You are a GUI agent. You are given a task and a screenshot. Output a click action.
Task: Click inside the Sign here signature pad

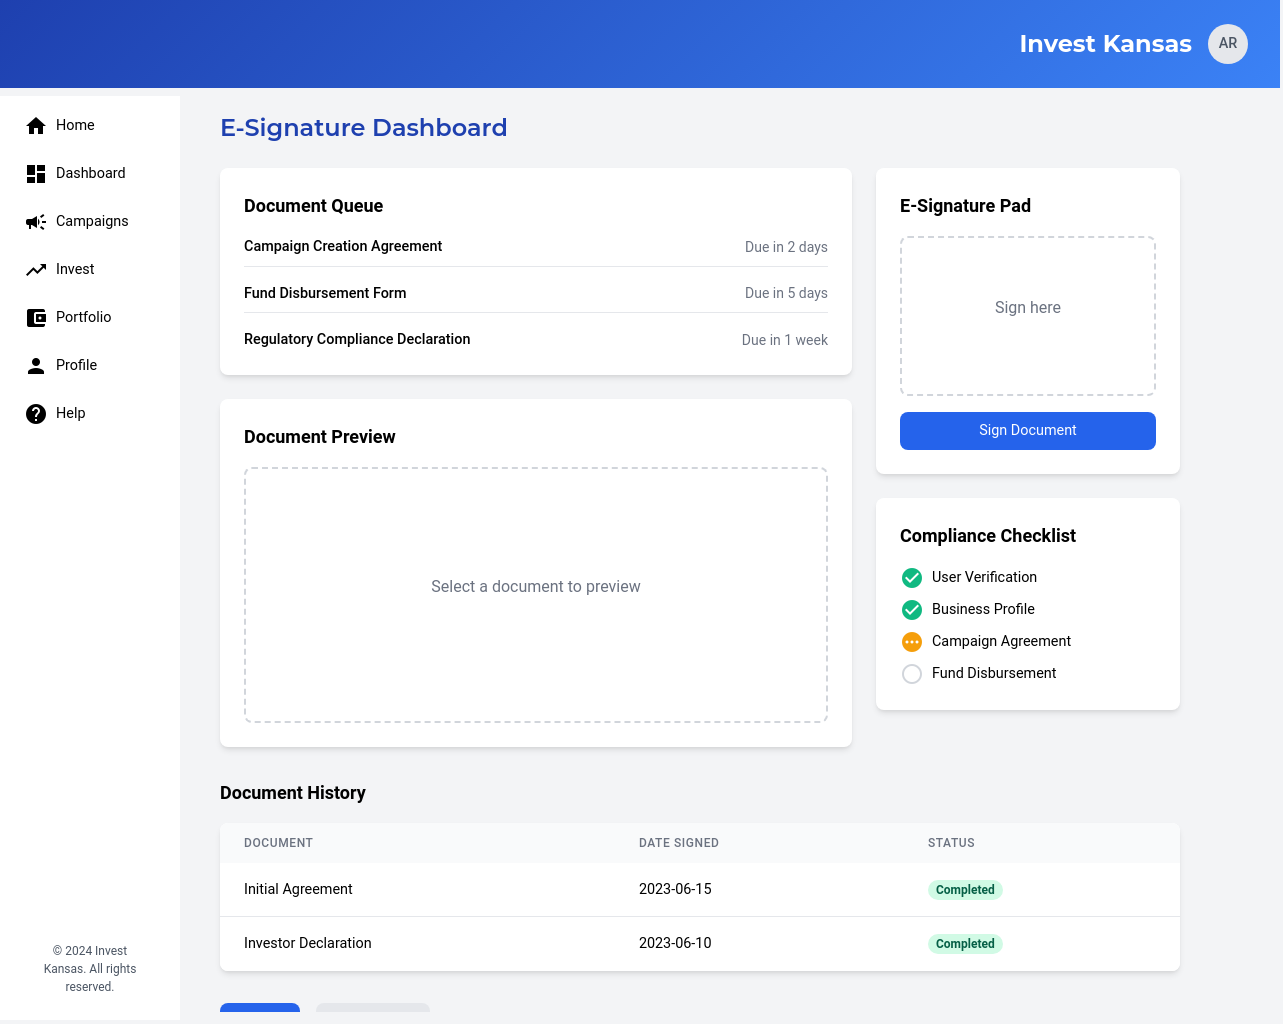(1027, 316)
